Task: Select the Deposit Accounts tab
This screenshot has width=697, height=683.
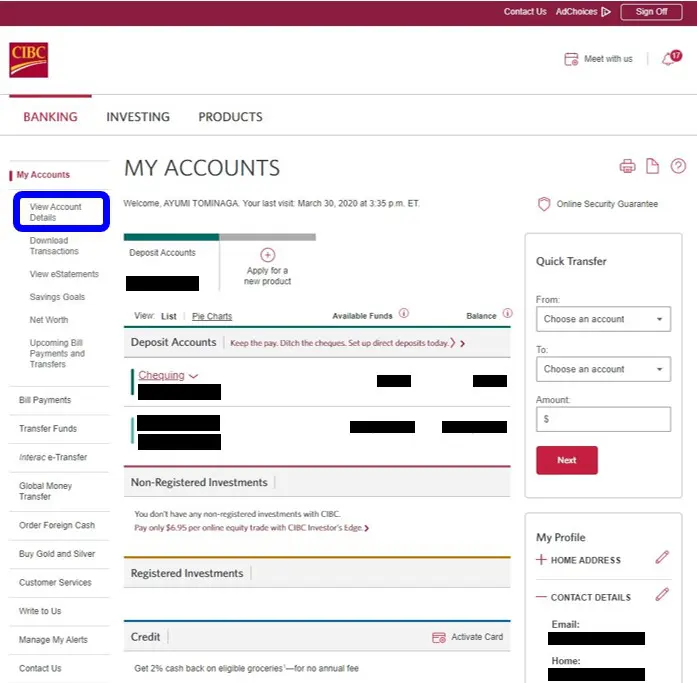Action: [x=171, y=262]
